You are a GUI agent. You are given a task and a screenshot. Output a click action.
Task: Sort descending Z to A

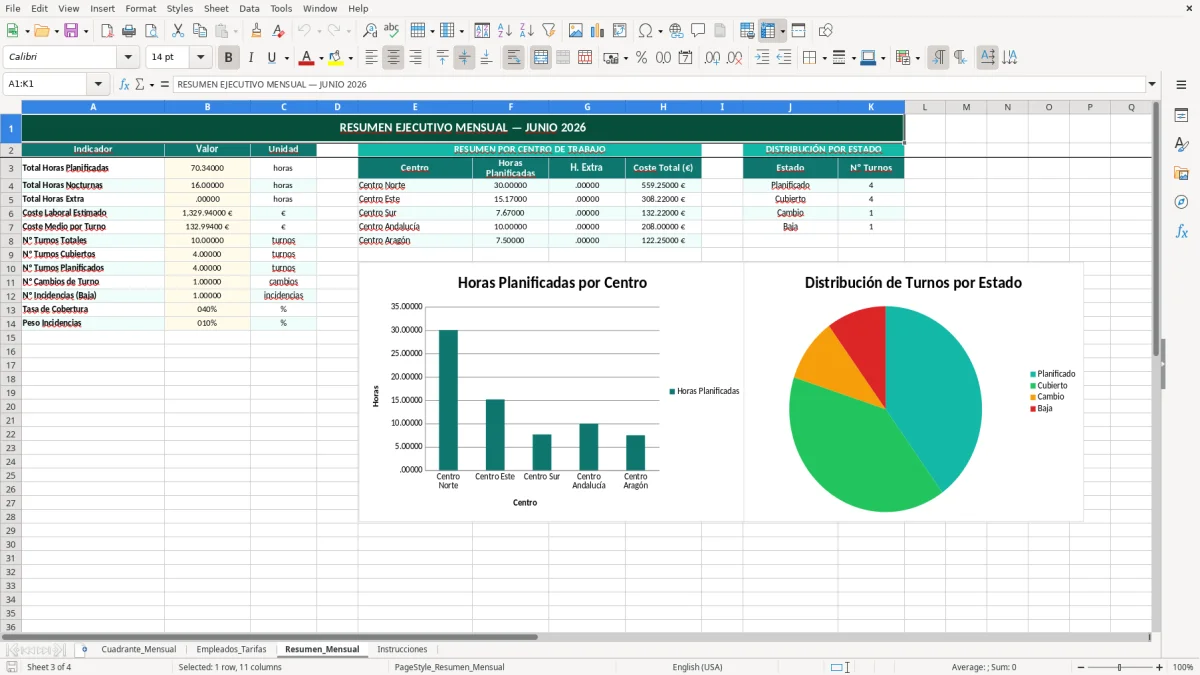point(526,31)
